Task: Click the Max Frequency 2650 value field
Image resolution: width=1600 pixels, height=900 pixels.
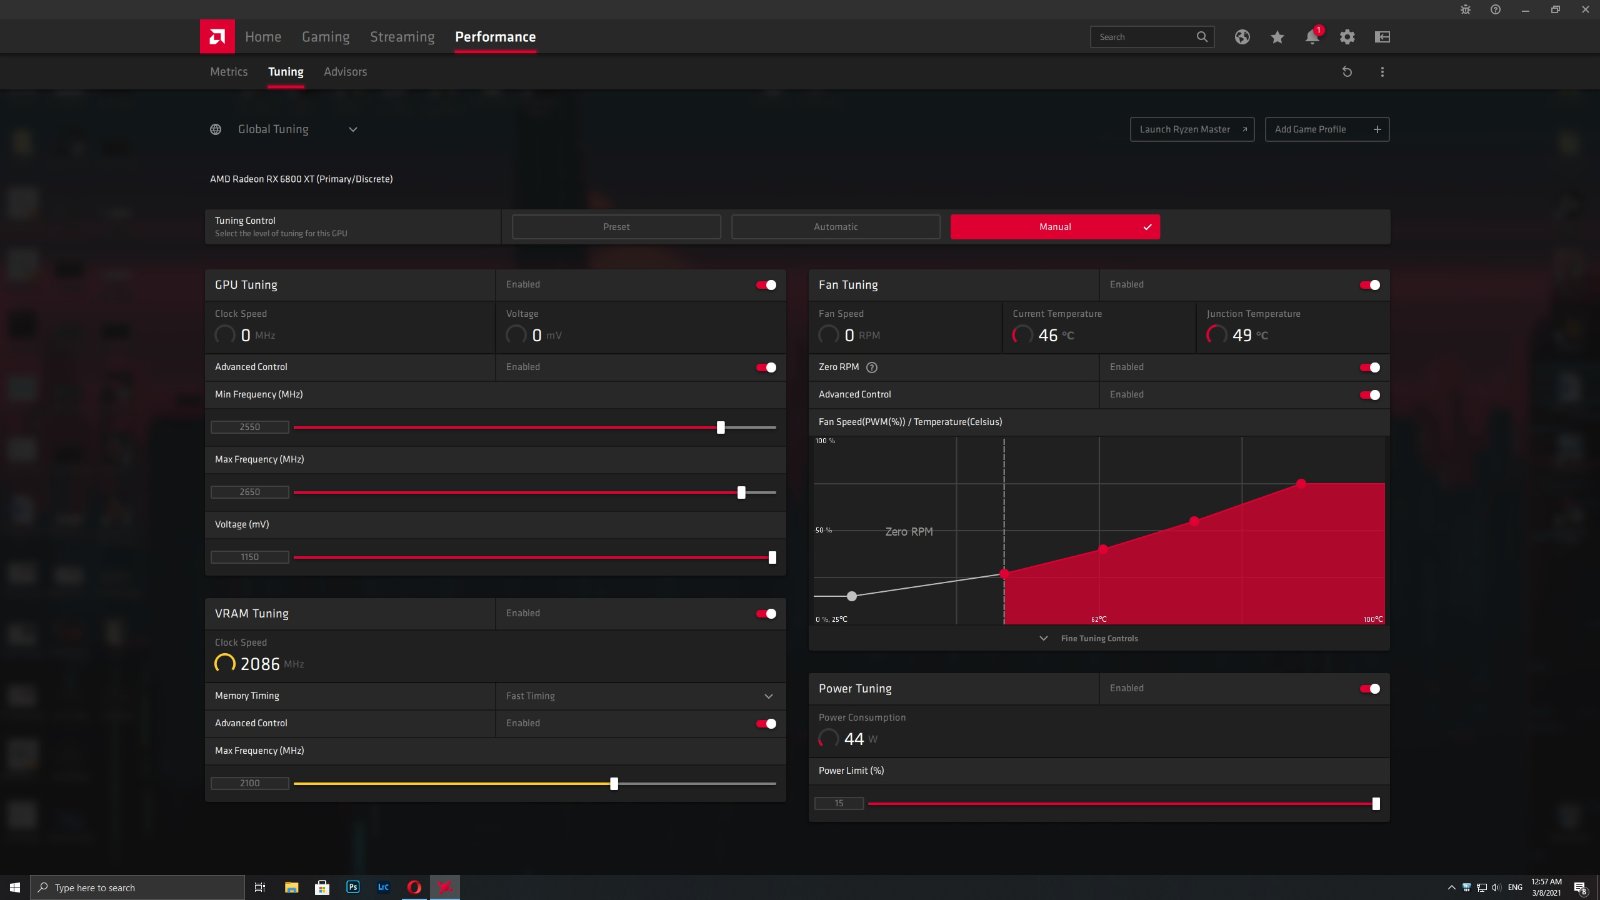Action: click(250, 492)
